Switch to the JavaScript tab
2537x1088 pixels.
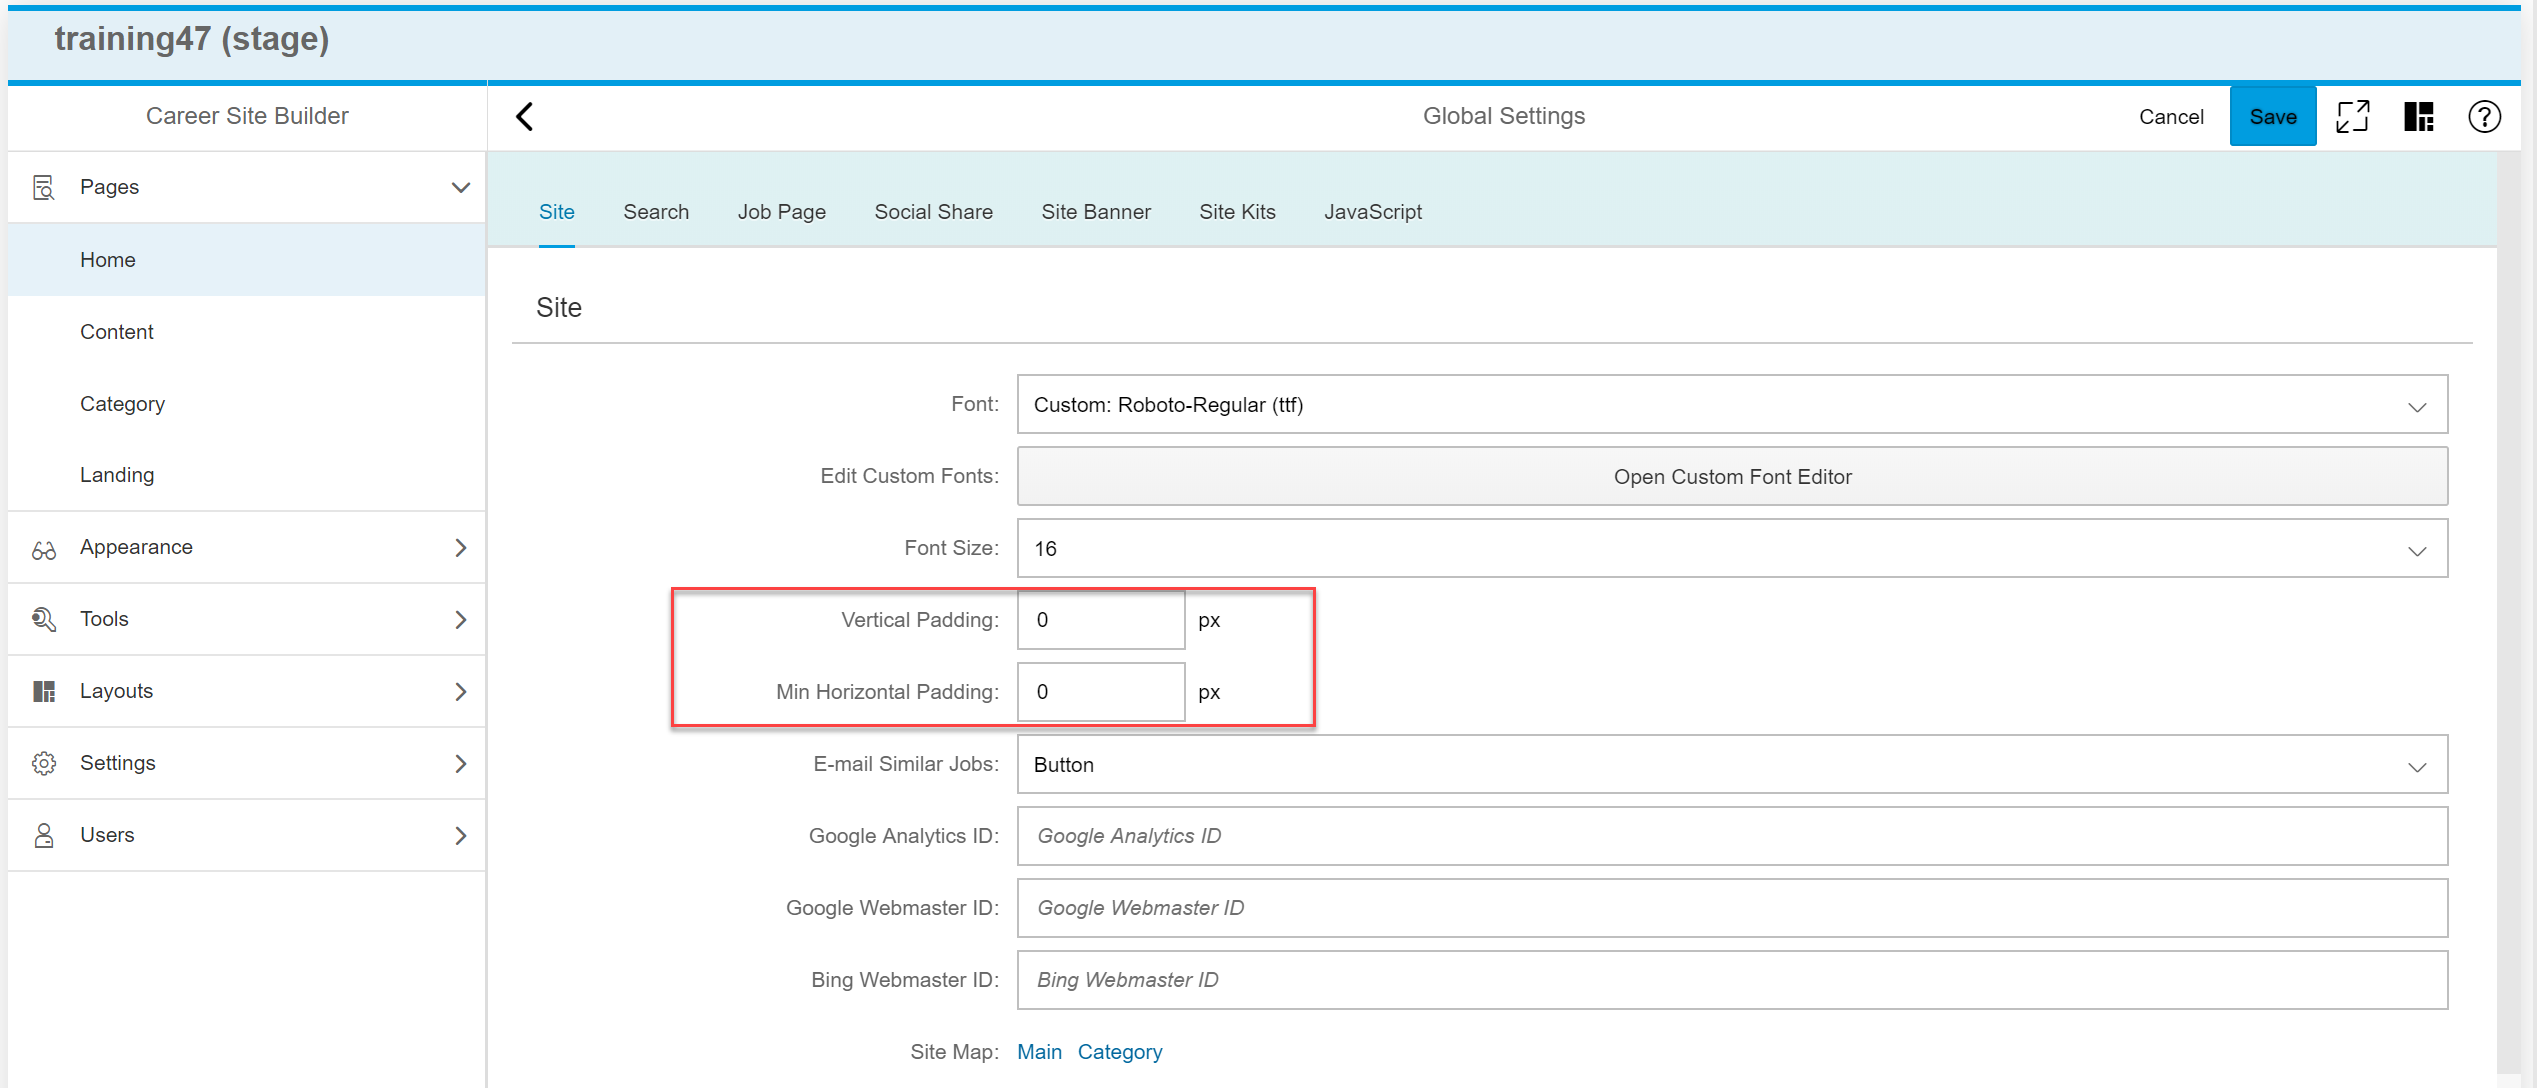tap(1372, 212)
